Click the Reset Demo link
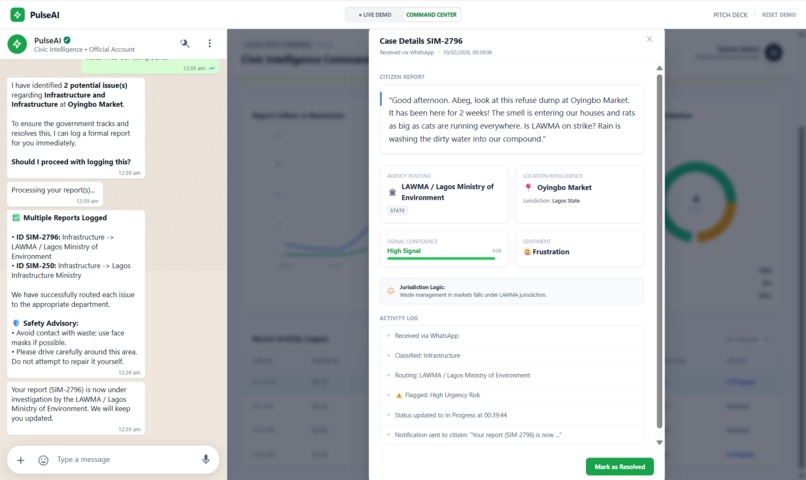806x480 pixels. pos(778,15)
